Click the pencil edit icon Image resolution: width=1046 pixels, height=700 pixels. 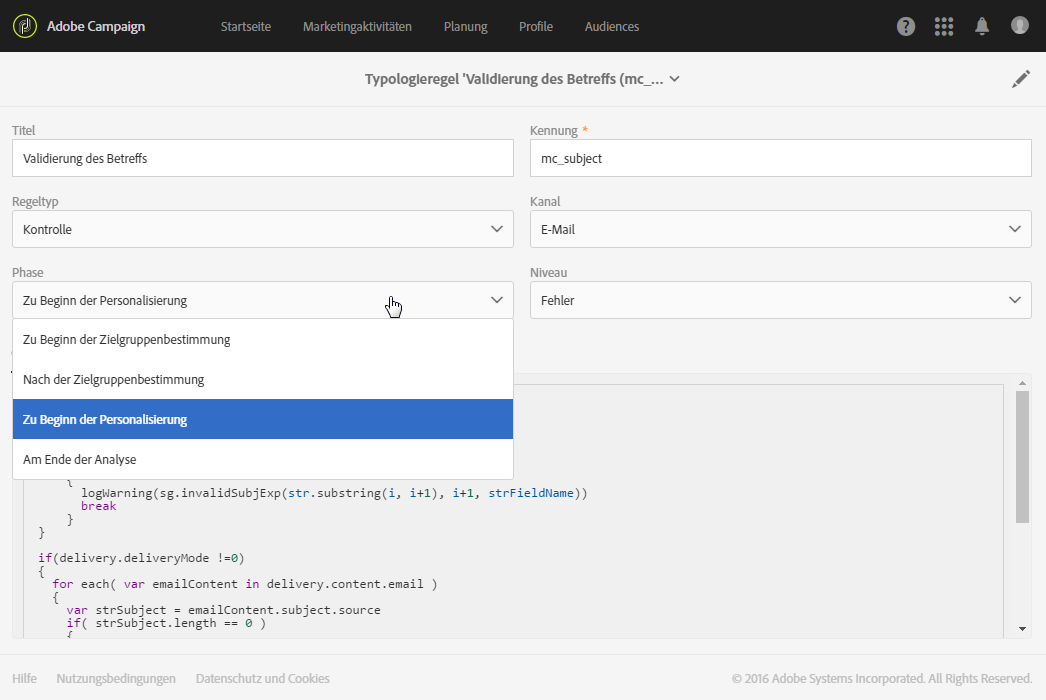1020,80
